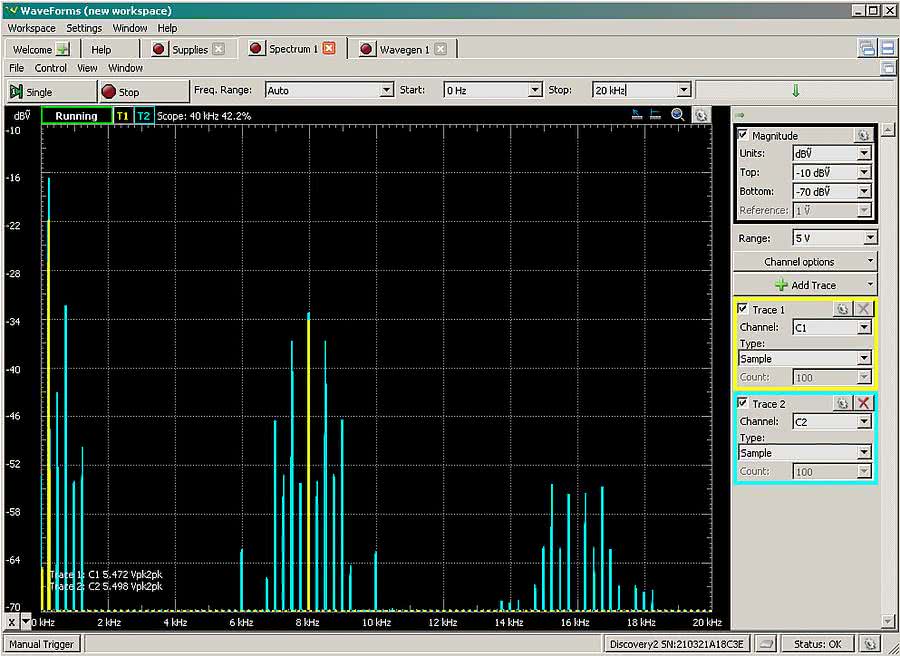Uncheck the Magnitude checkbox
Image resolution: width=900 pixels, height=656 pixels.
(x=743, y=135)
